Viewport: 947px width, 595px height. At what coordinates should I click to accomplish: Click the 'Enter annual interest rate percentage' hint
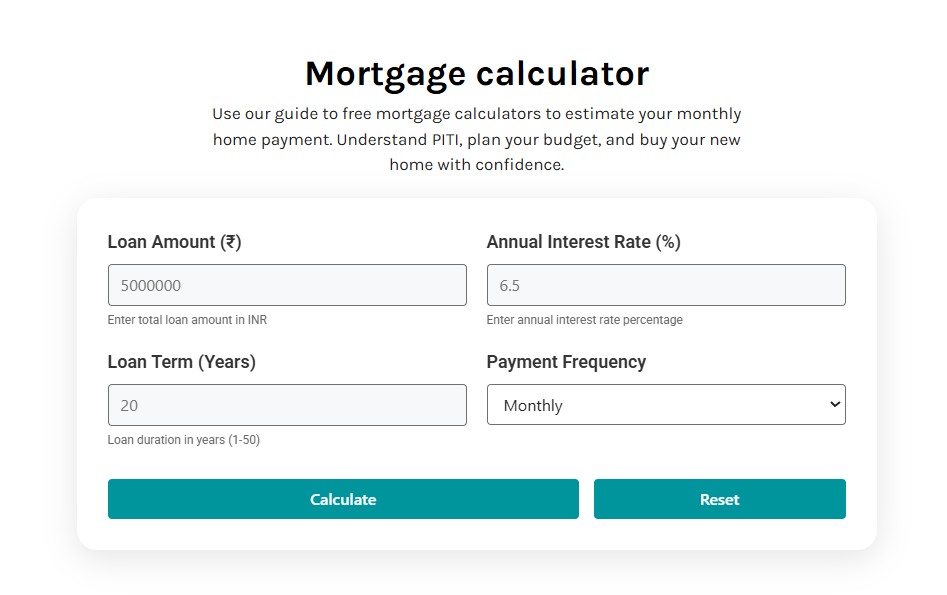pyautogui.click(x=584, y=320)
